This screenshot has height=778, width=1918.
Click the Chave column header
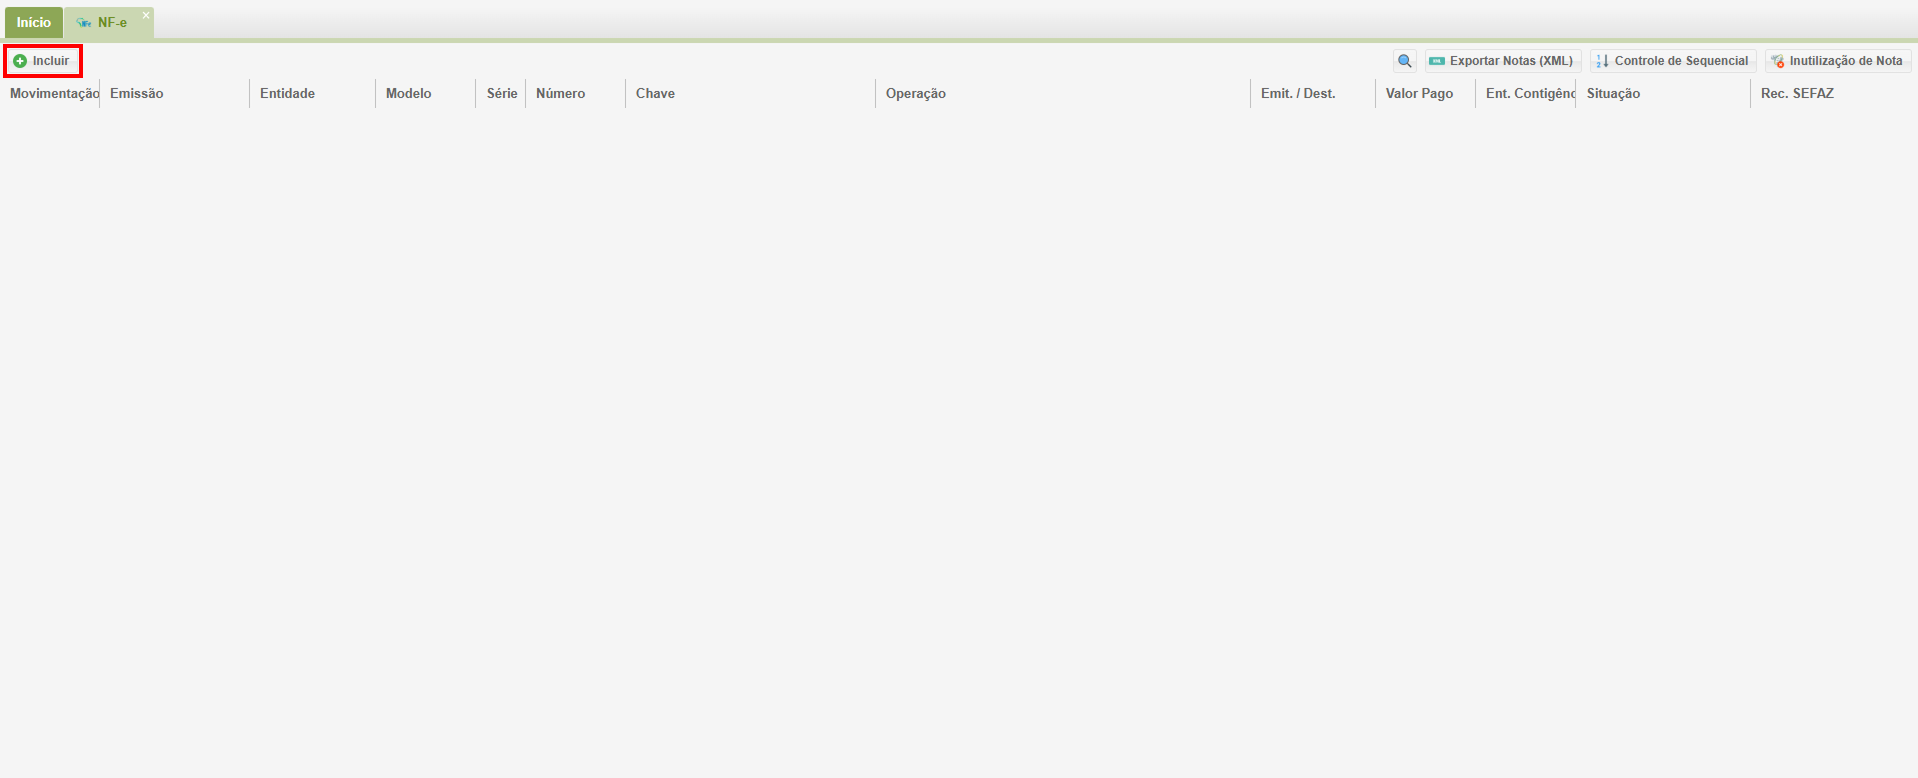[655, 93]
